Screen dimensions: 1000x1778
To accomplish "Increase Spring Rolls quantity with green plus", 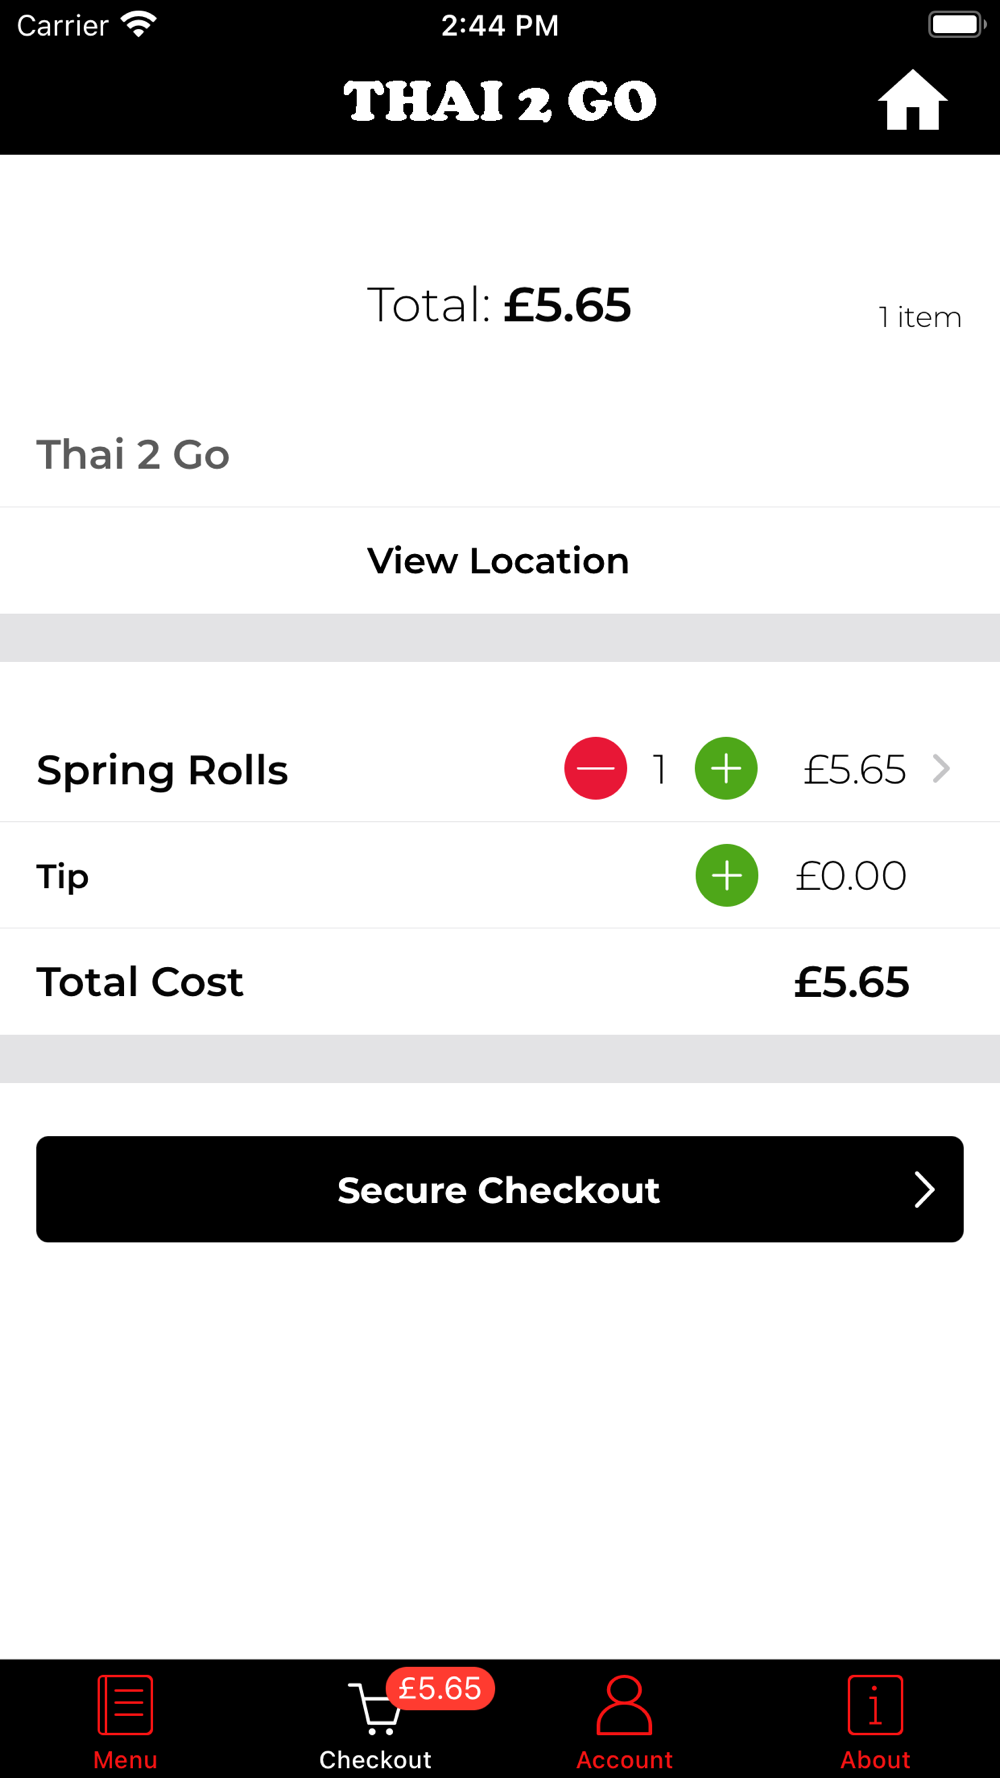I will pyautogui.click(x=726, y=768).
